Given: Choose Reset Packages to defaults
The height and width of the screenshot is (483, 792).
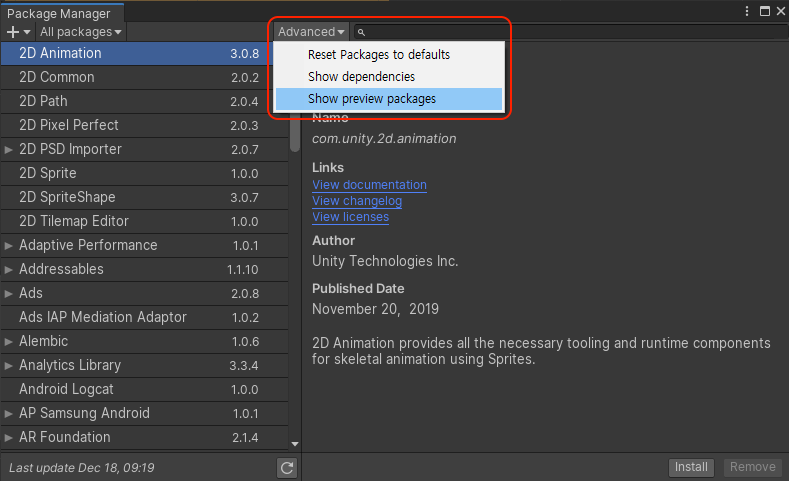Looking at the screenshot, I should 388,55.
